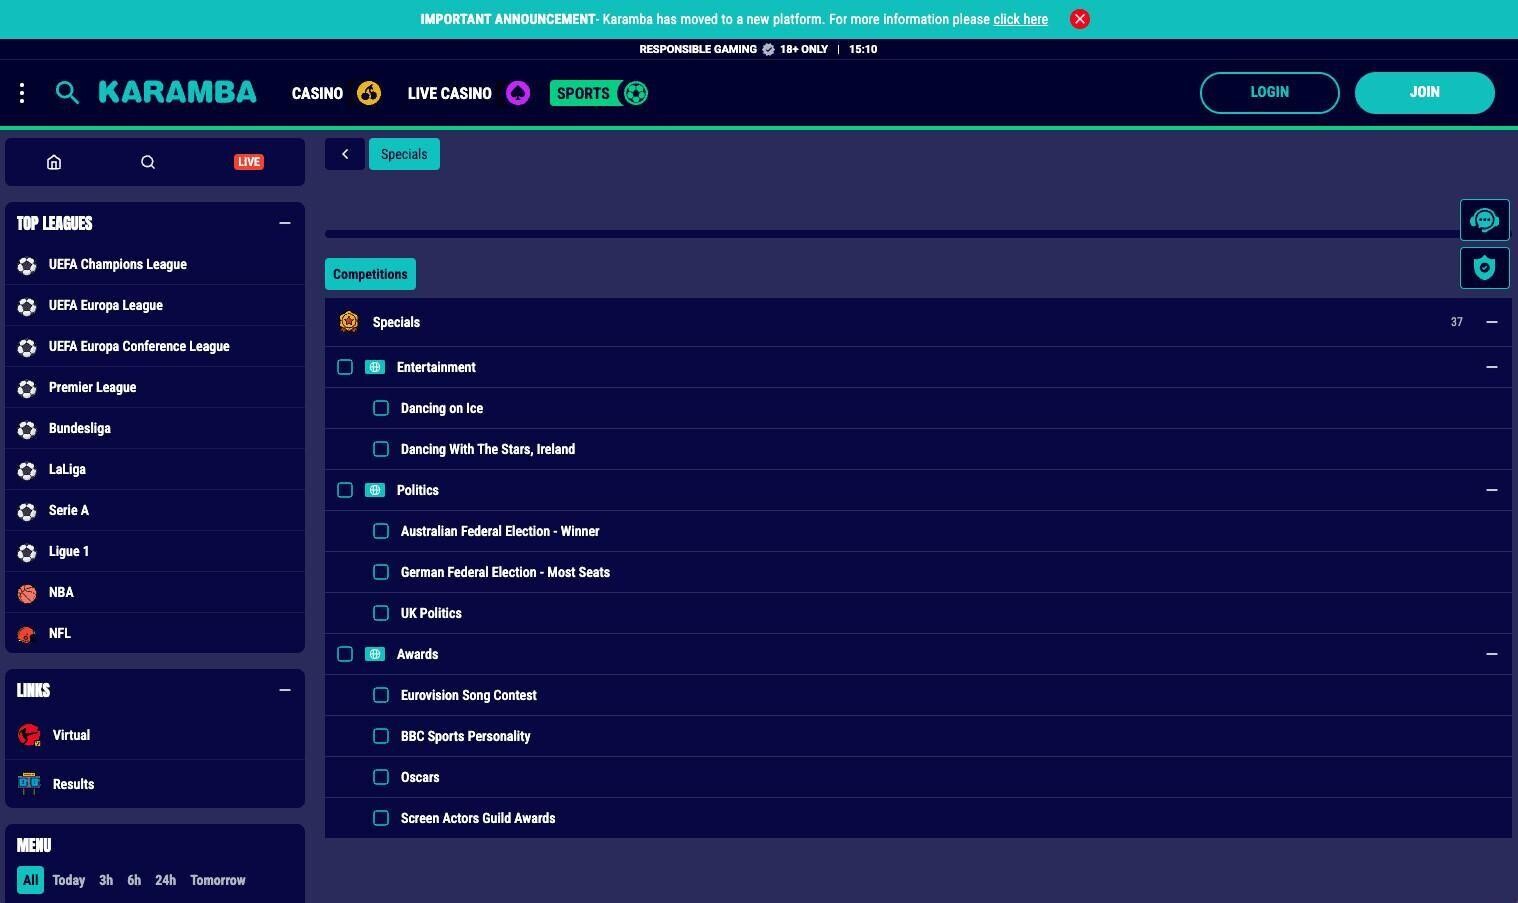
Task: Tick the Dancing on Ice checkbox
Action: point(381,408)
